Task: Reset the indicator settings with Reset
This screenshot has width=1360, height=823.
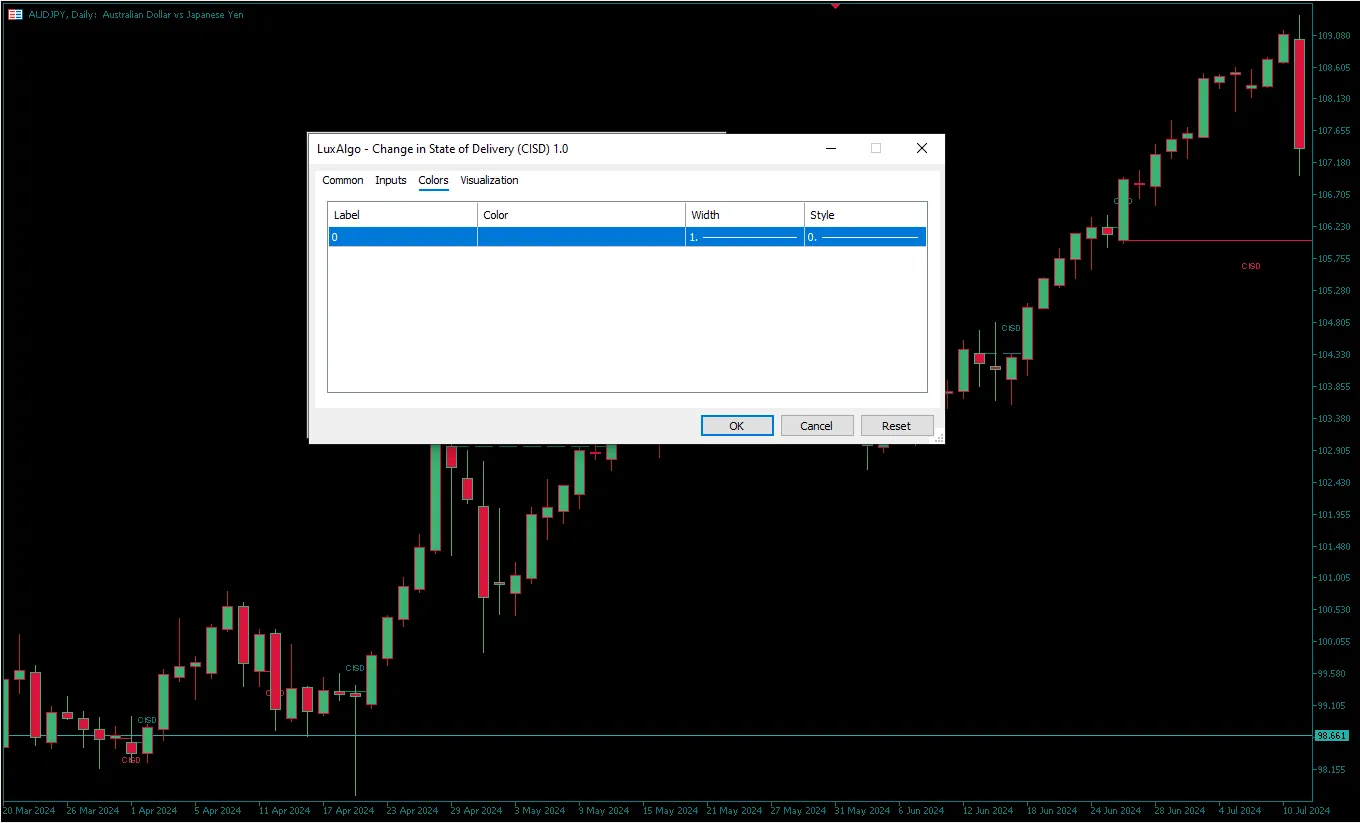Action: click(897, 426)
